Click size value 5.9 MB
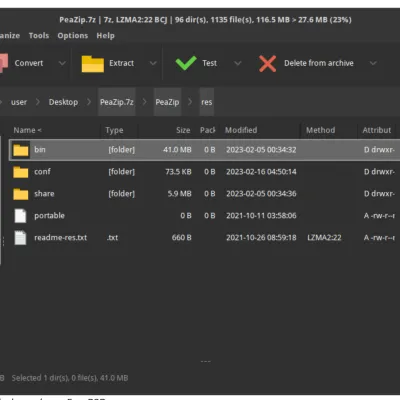Image resolution: width=400 pixels, height=400 pixels. click(x=179, y=194)
